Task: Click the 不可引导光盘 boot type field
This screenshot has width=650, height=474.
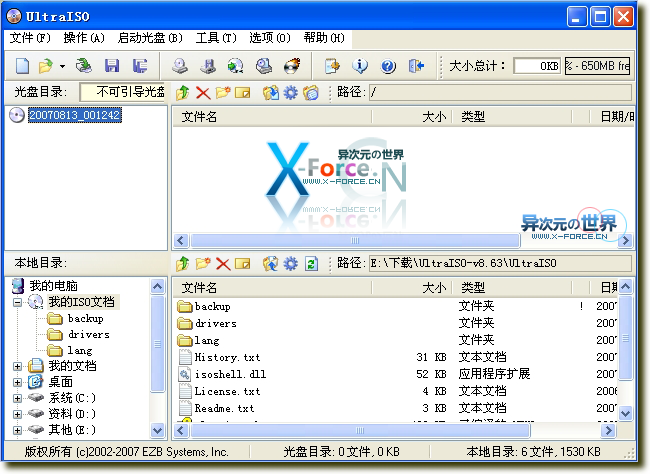Action: tap(123, 92)
